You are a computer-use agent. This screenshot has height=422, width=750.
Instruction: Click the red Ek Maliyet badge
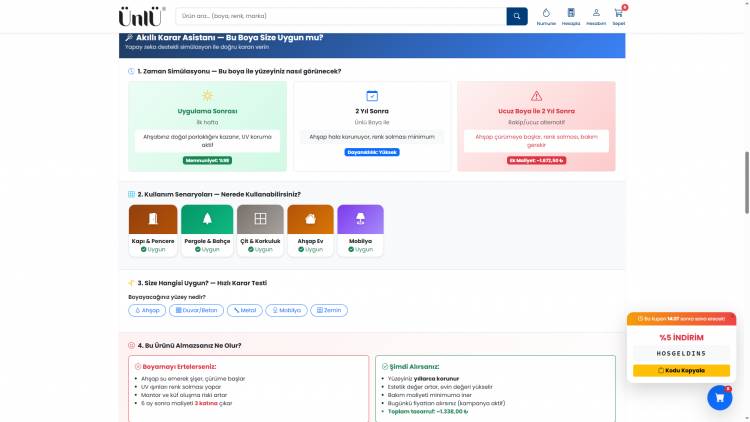[x=536, y=160]
